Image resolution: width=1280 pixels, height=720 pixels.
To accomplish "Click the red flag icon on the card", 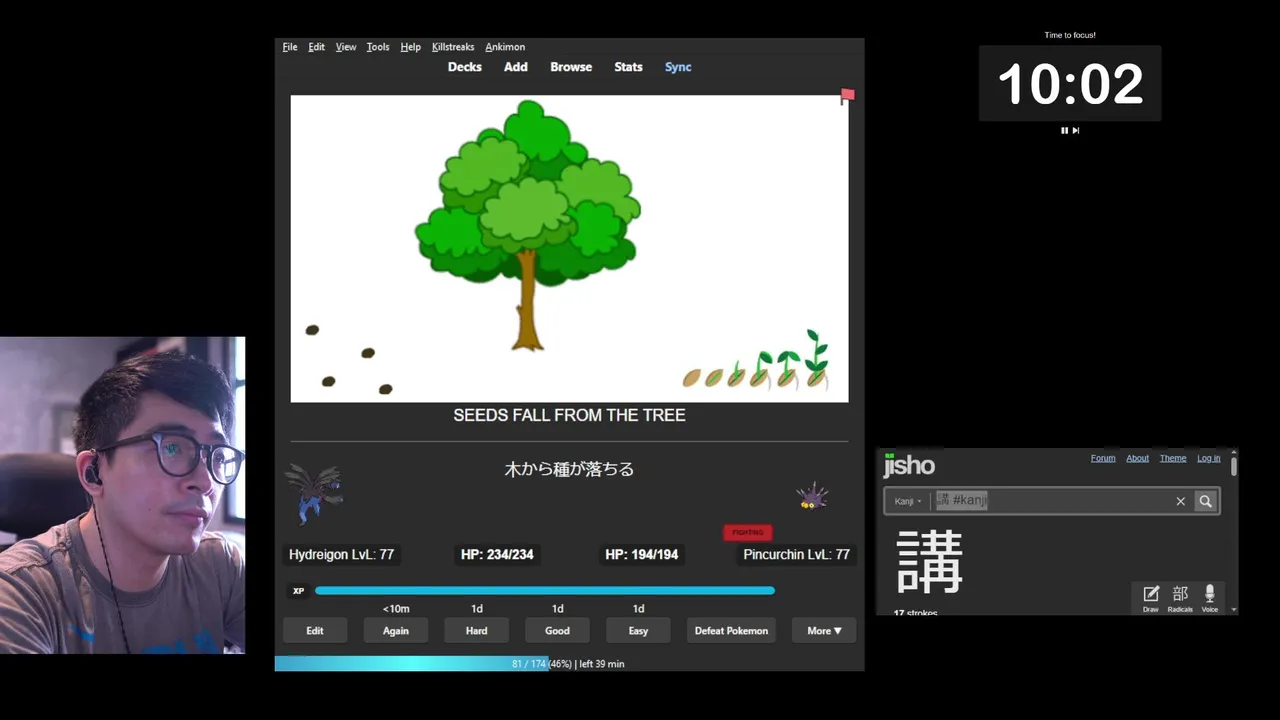I will coord(847,96).
